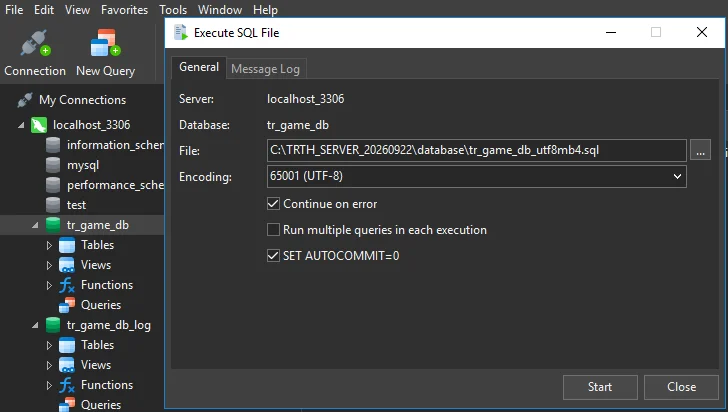The width and height of the screenshot is (728, 412).
Task: Expand Tables under tr_game_db_log
Action: pos(49,345)
